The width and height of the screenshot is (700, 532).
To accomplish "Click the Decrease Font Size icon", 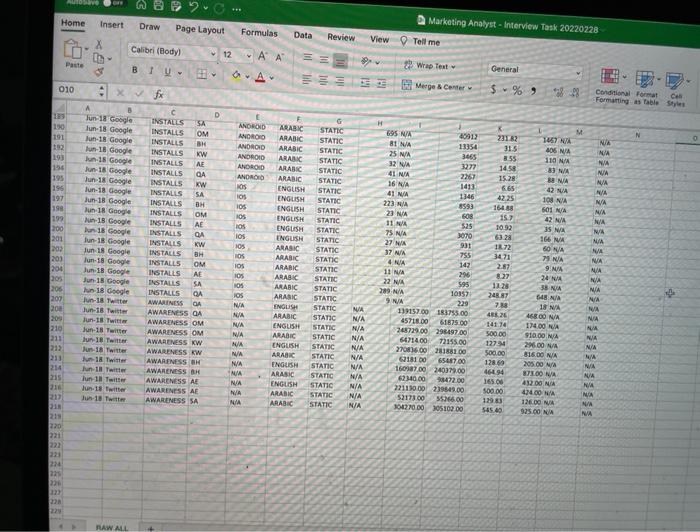I will pos(279,57).
